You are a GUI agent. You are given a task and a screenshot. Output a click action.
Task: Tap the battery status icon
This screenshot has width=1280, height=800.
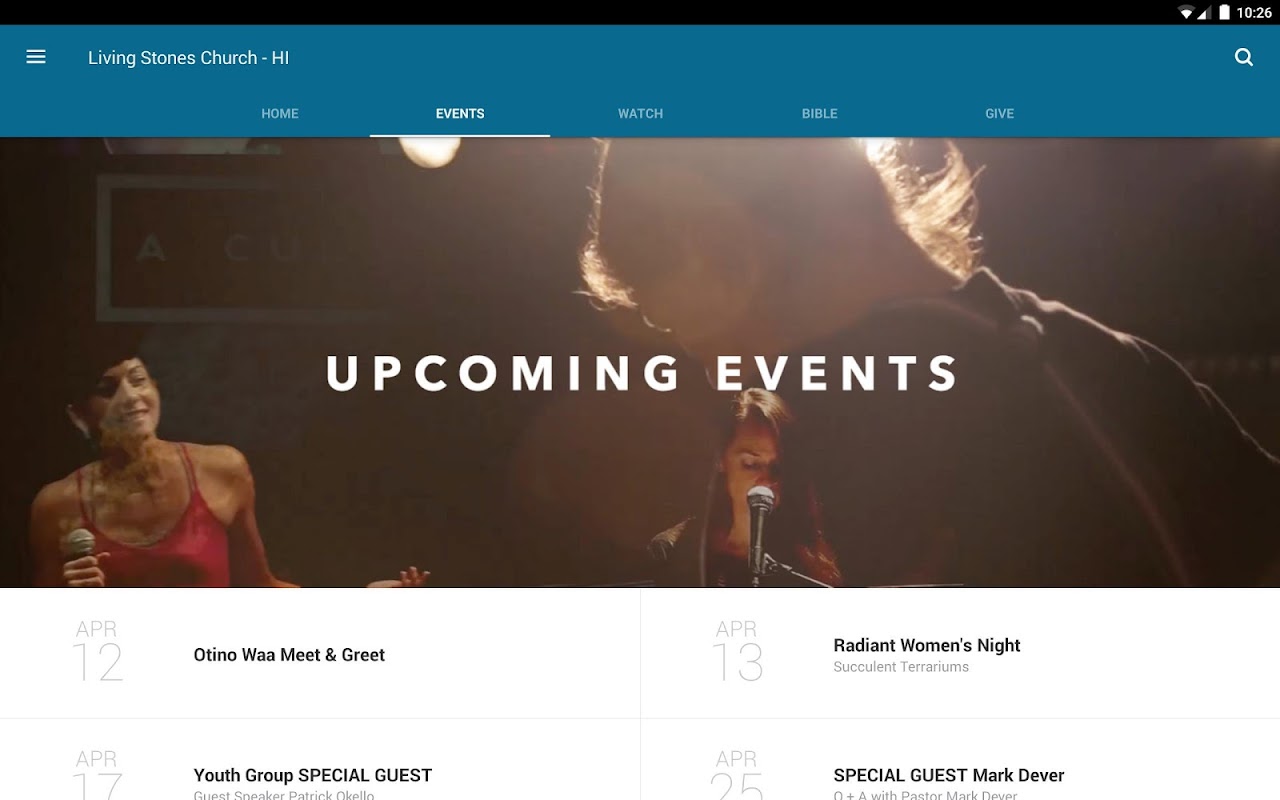[1224, 13]
